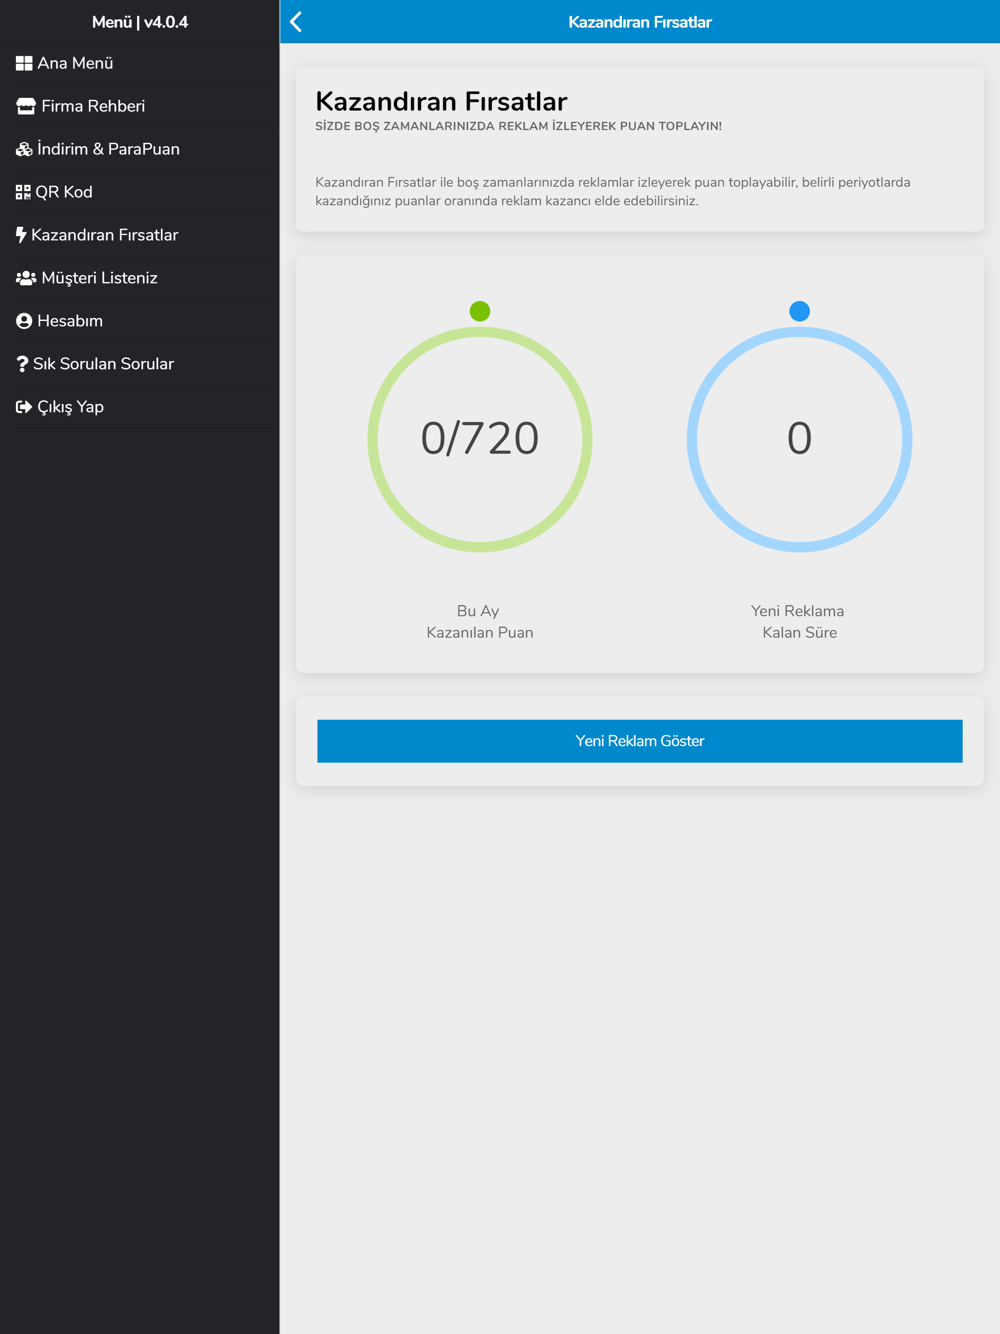This screenshot has height=1334, width=1000.
Task: Click the Çıkış Yap logout icon
Action: [x=24, y=407]
